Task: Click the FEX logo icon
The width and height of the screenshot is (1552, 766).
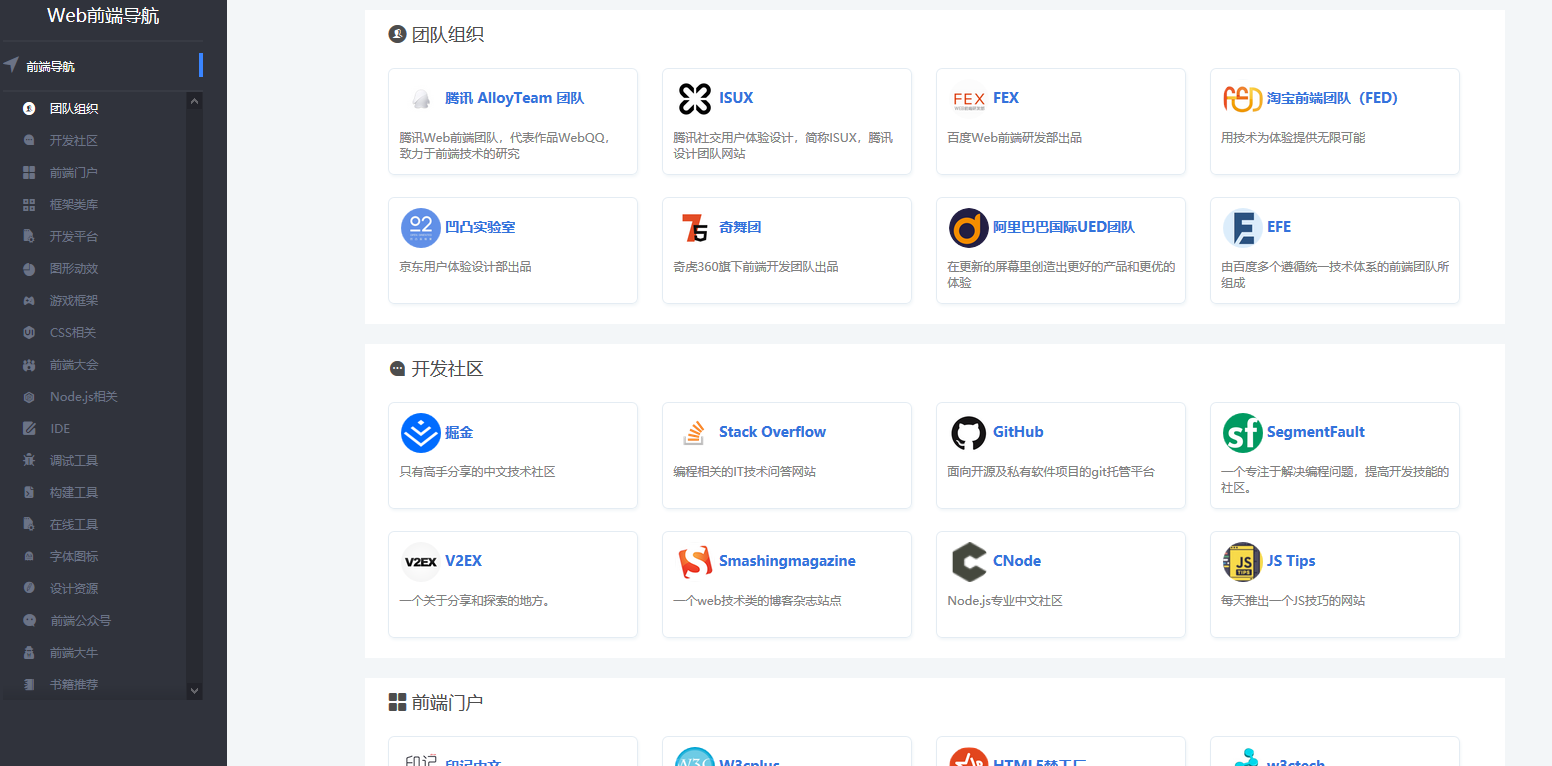Action: point(969,99)
